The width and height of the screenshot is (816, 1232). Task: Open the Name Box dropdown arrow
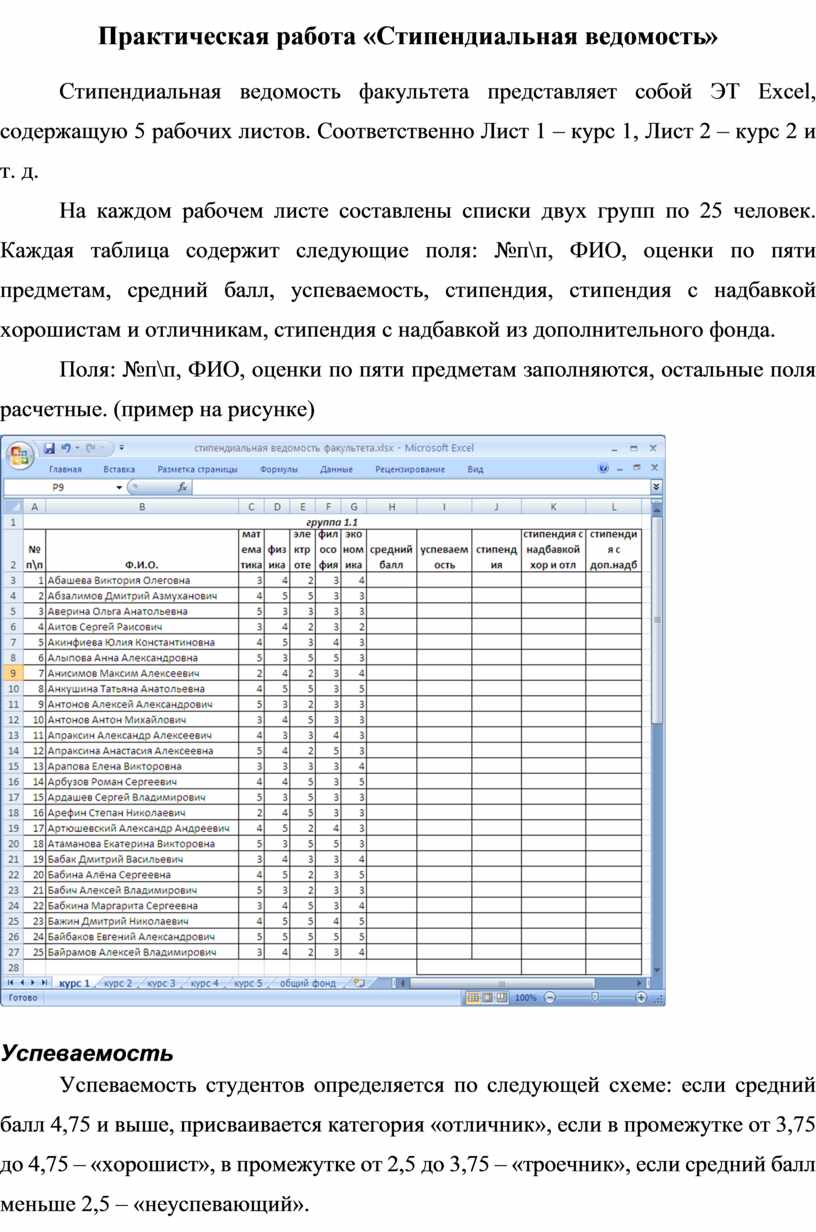121,487
